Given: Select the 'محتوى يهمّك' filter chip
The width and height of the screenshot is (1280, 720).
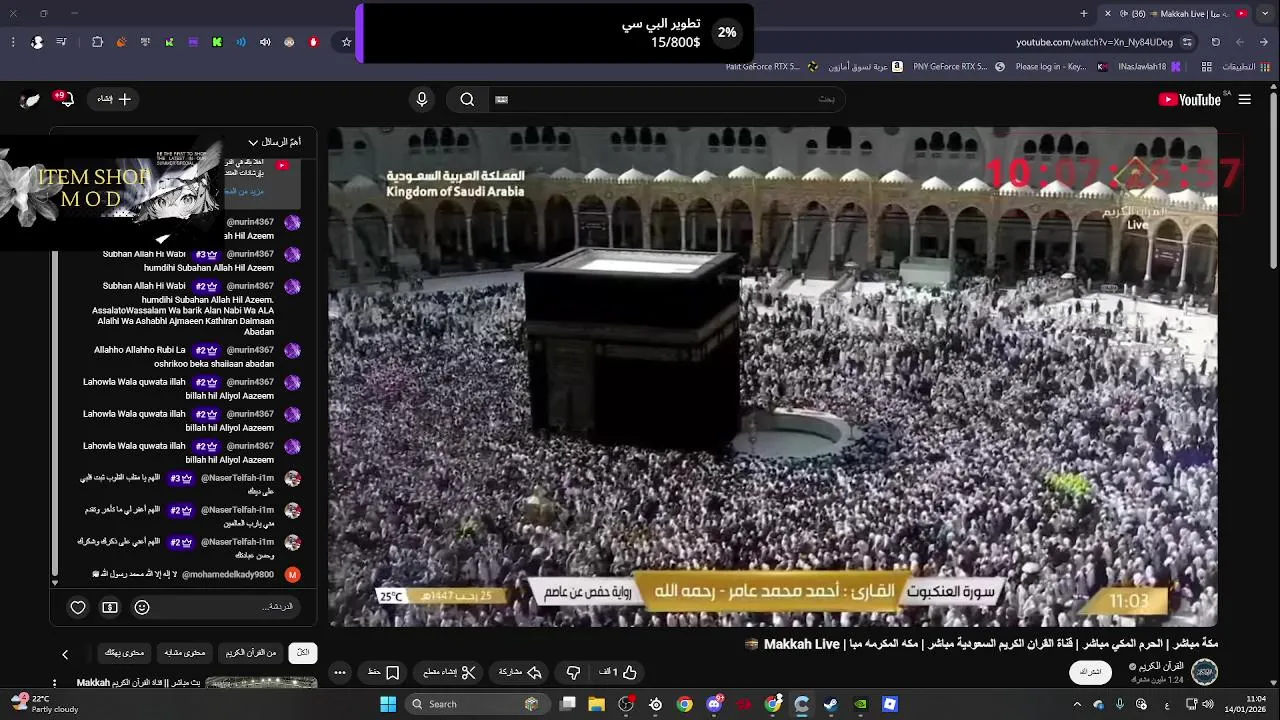Looking at the screenshot, I should [125, 652].
